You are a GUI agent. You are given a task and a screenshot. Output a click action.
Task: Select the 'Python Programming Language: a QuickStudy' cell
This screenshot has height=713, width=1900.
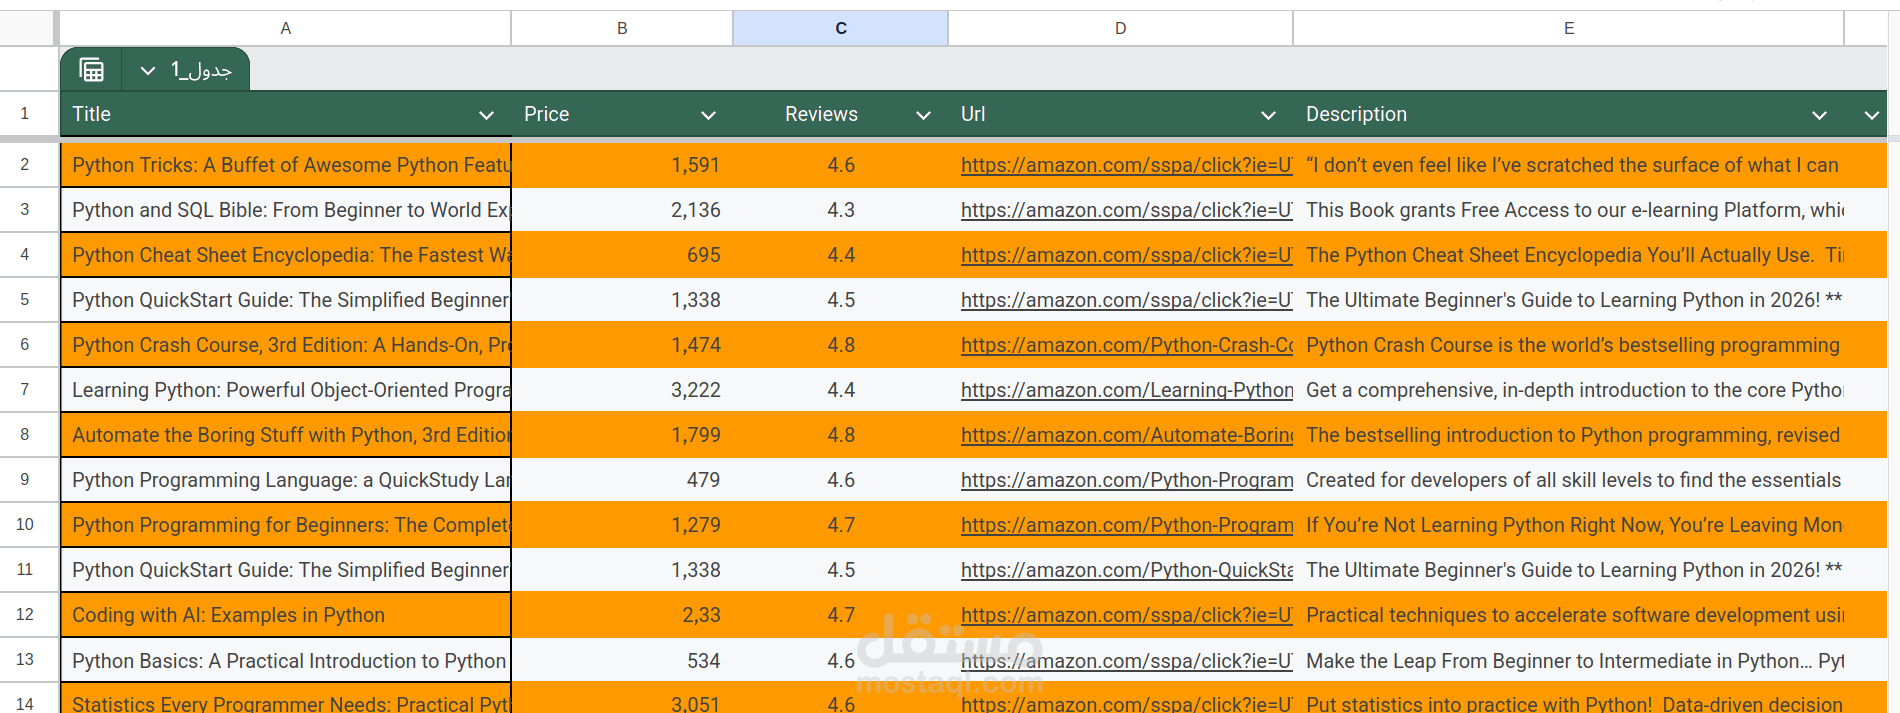pyautogui.click(x=286, y=480)
